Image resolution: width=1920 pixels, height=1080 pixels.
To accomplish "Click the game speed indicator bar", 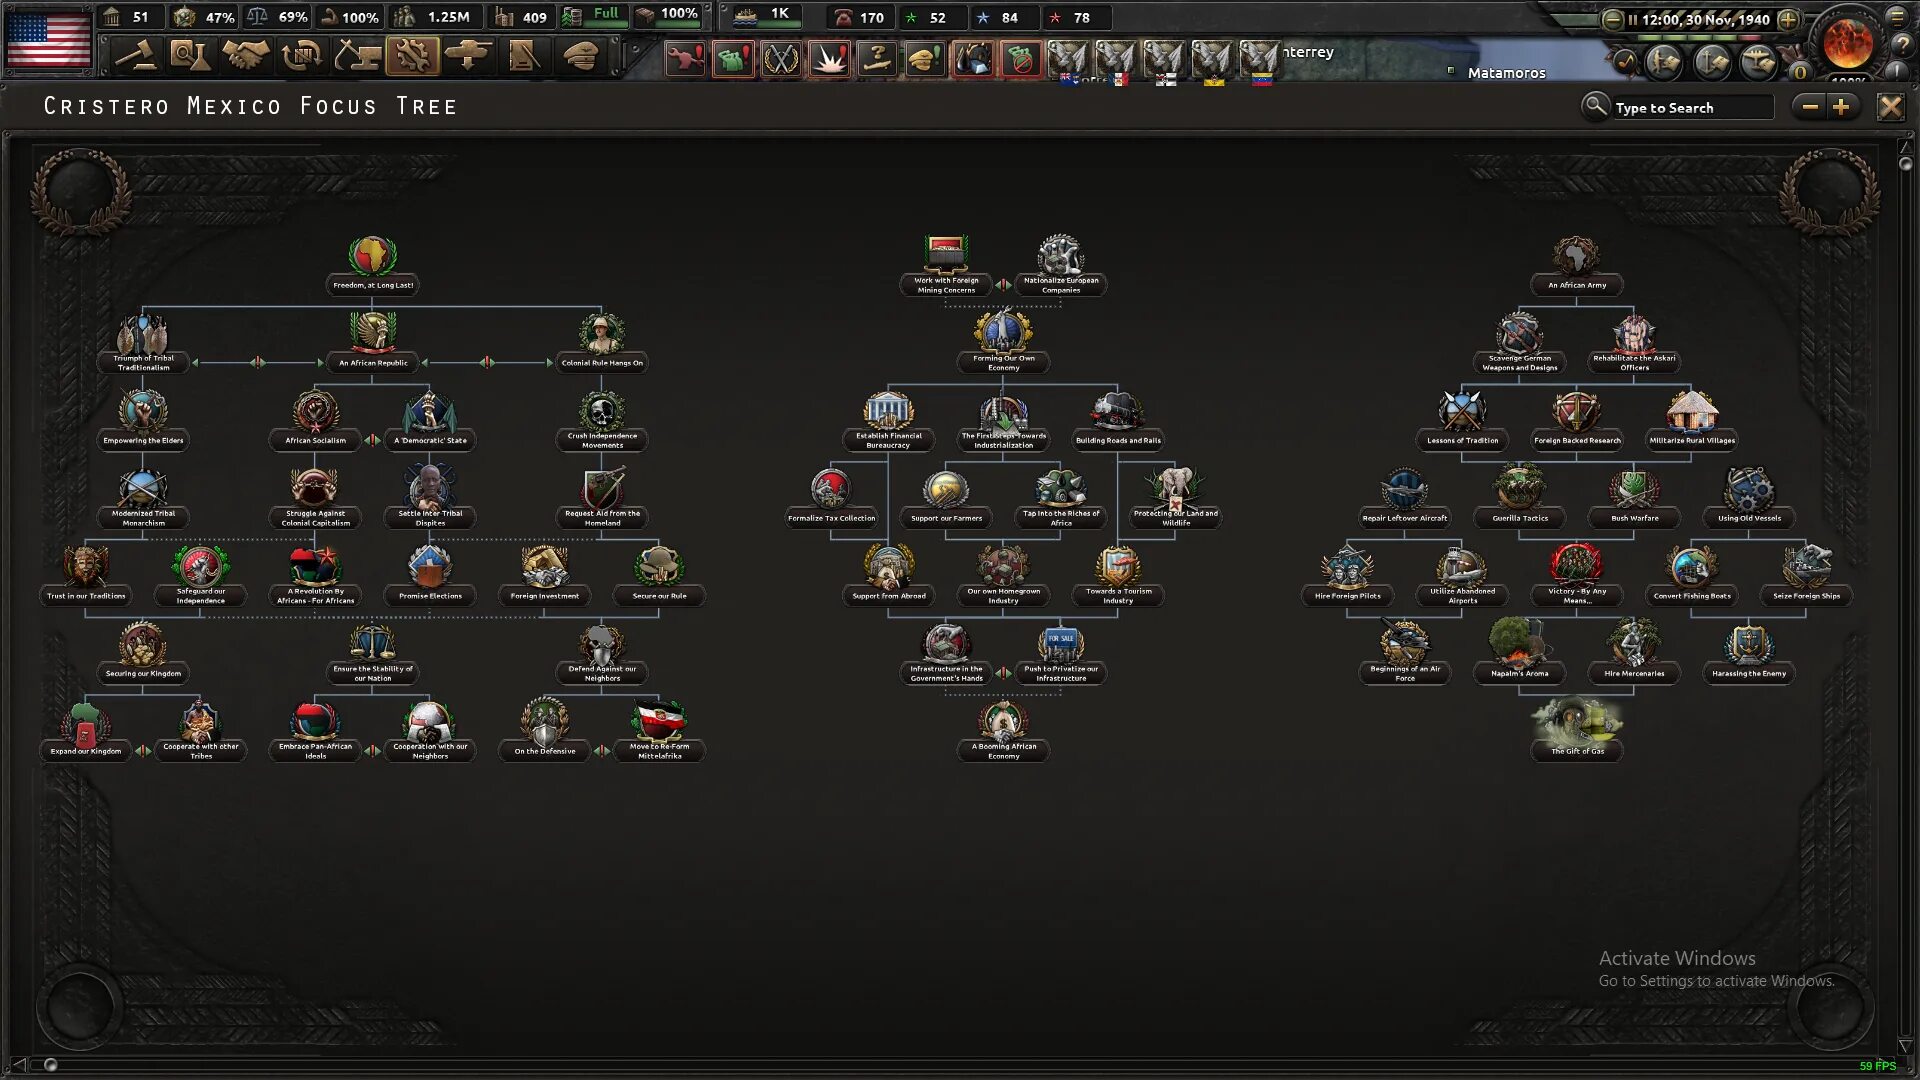I will click(1697, 38).
